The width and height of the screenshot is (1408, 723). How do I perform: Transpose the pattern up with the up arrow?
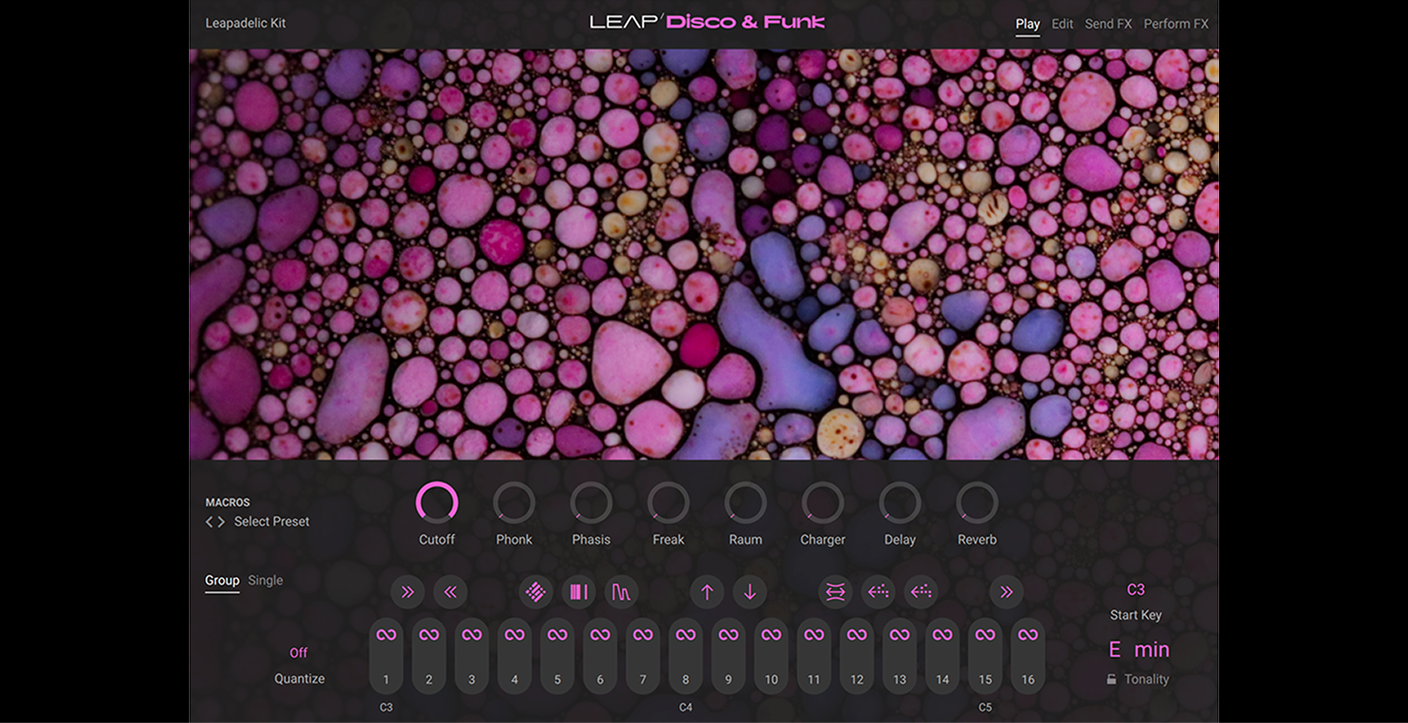707,591
